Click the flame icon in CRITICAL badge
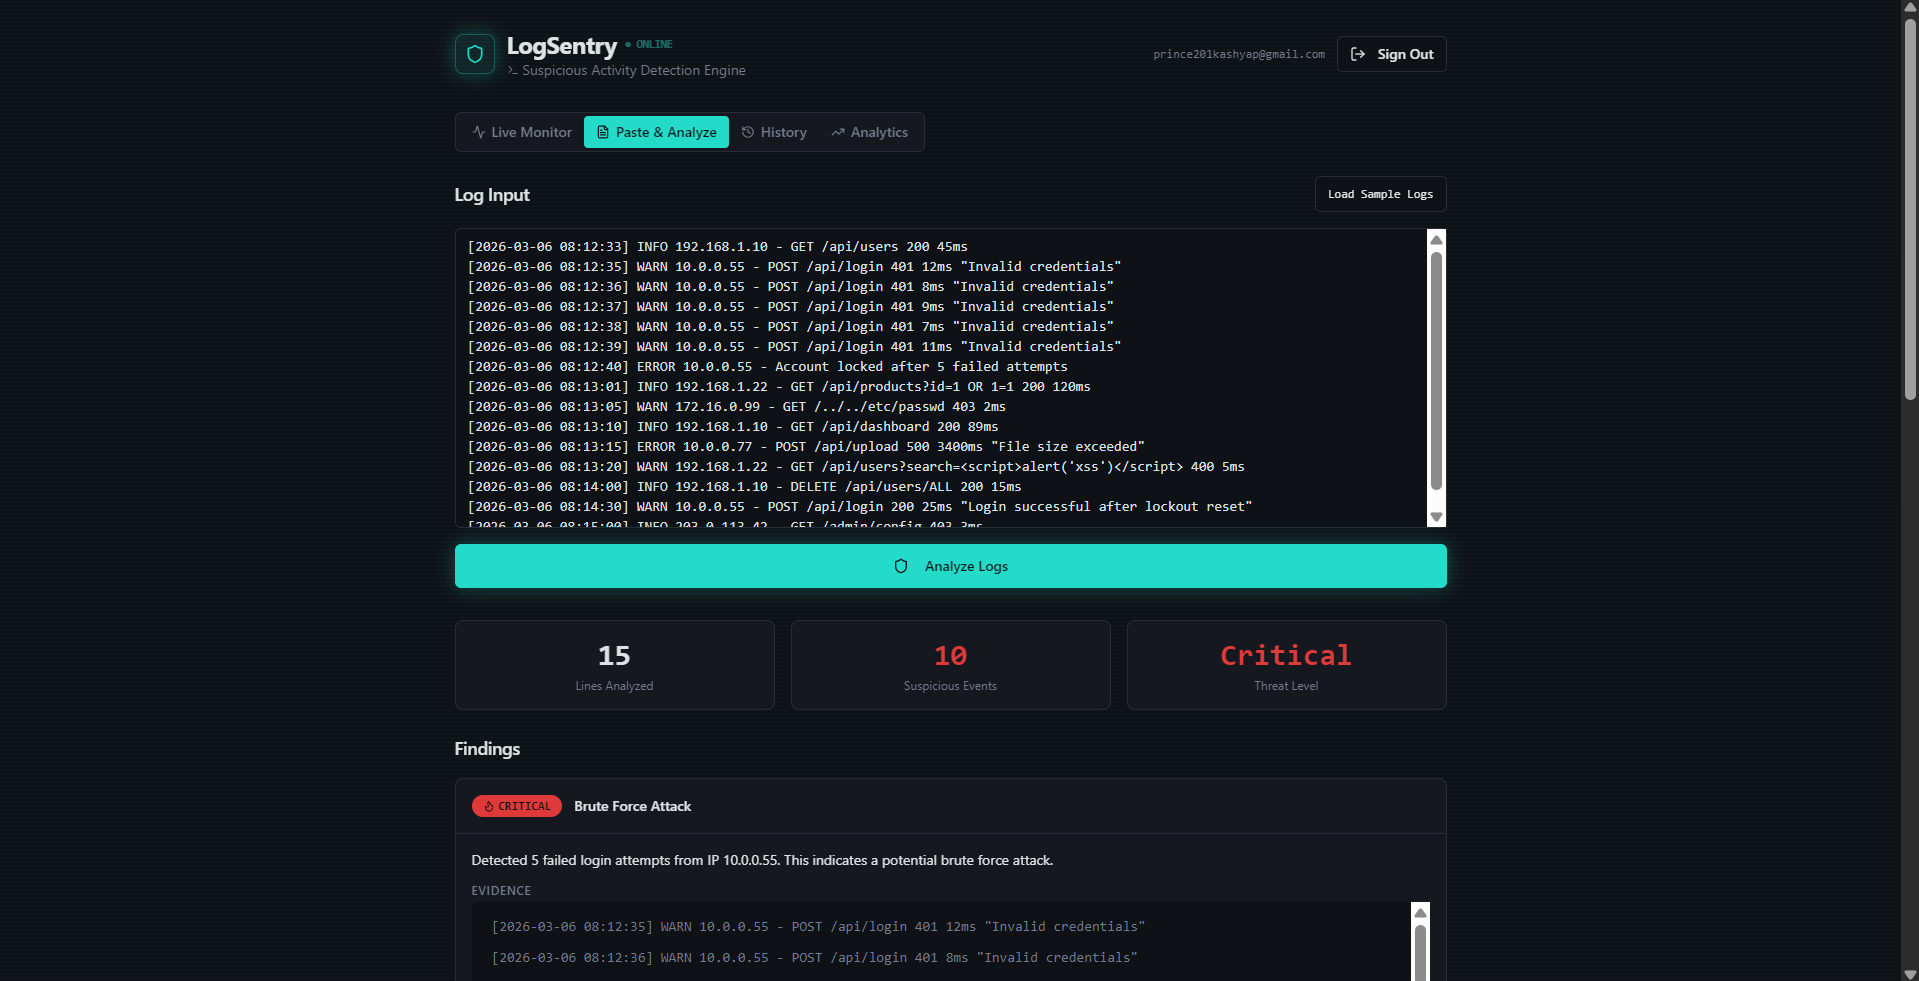This screenshot has width=1919, height=981. [489, 806]
